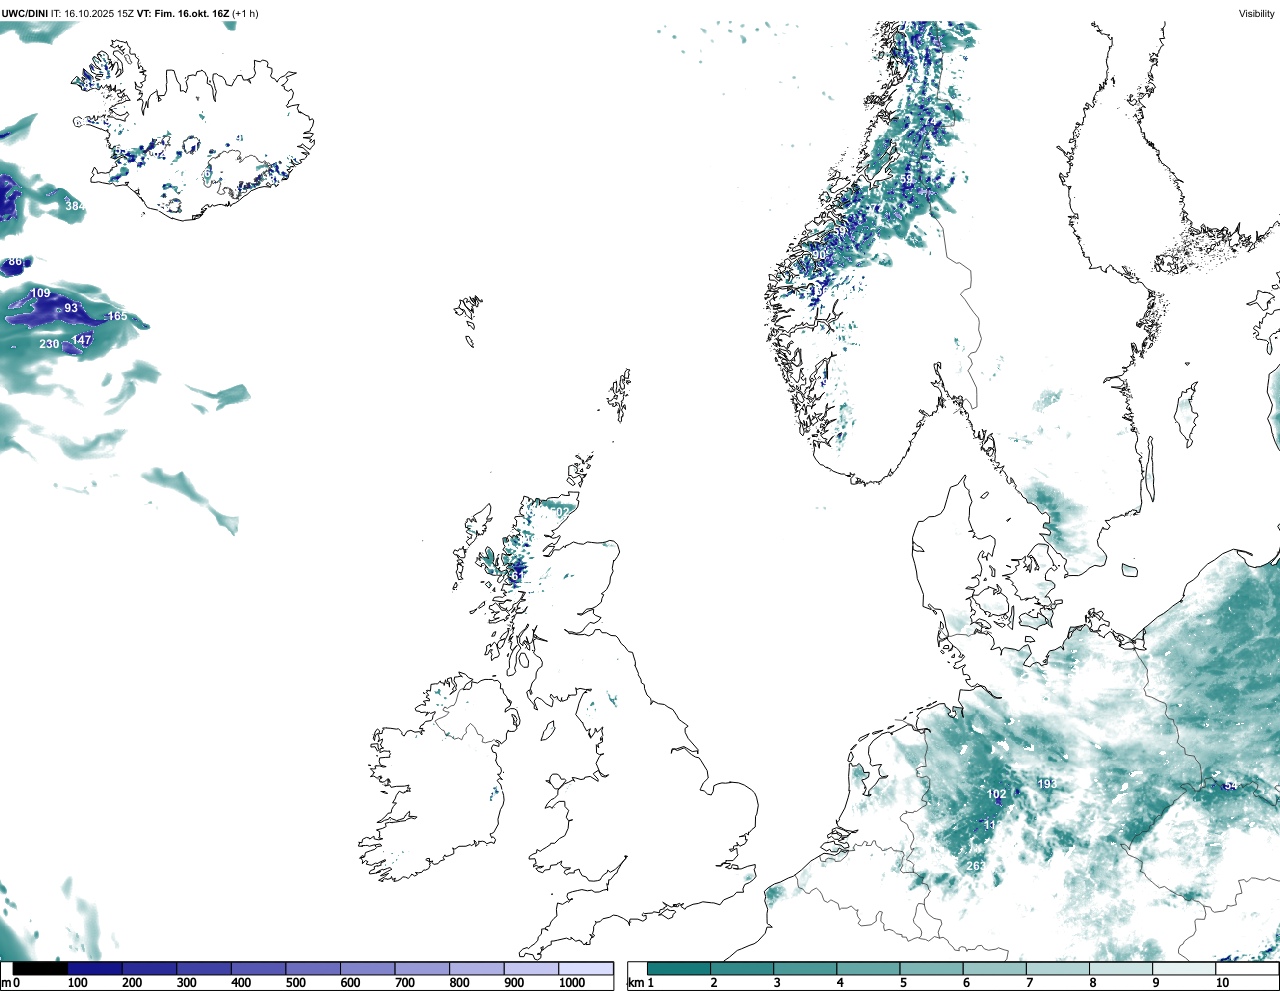This screenshot has width=1280, height=991.
Task: Click the 'km' unit label in legend
Action: [x=636, y=983]
